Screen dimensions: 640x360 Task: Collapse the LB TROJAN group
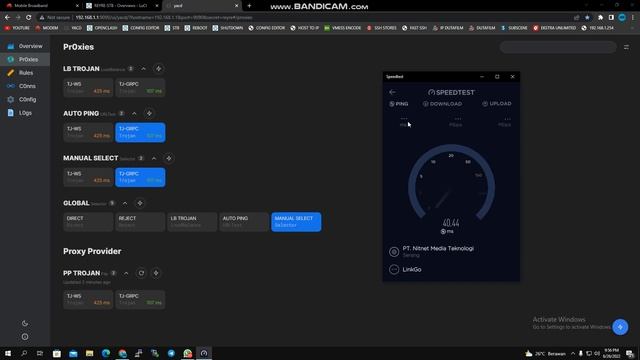[x=144, y=69]
